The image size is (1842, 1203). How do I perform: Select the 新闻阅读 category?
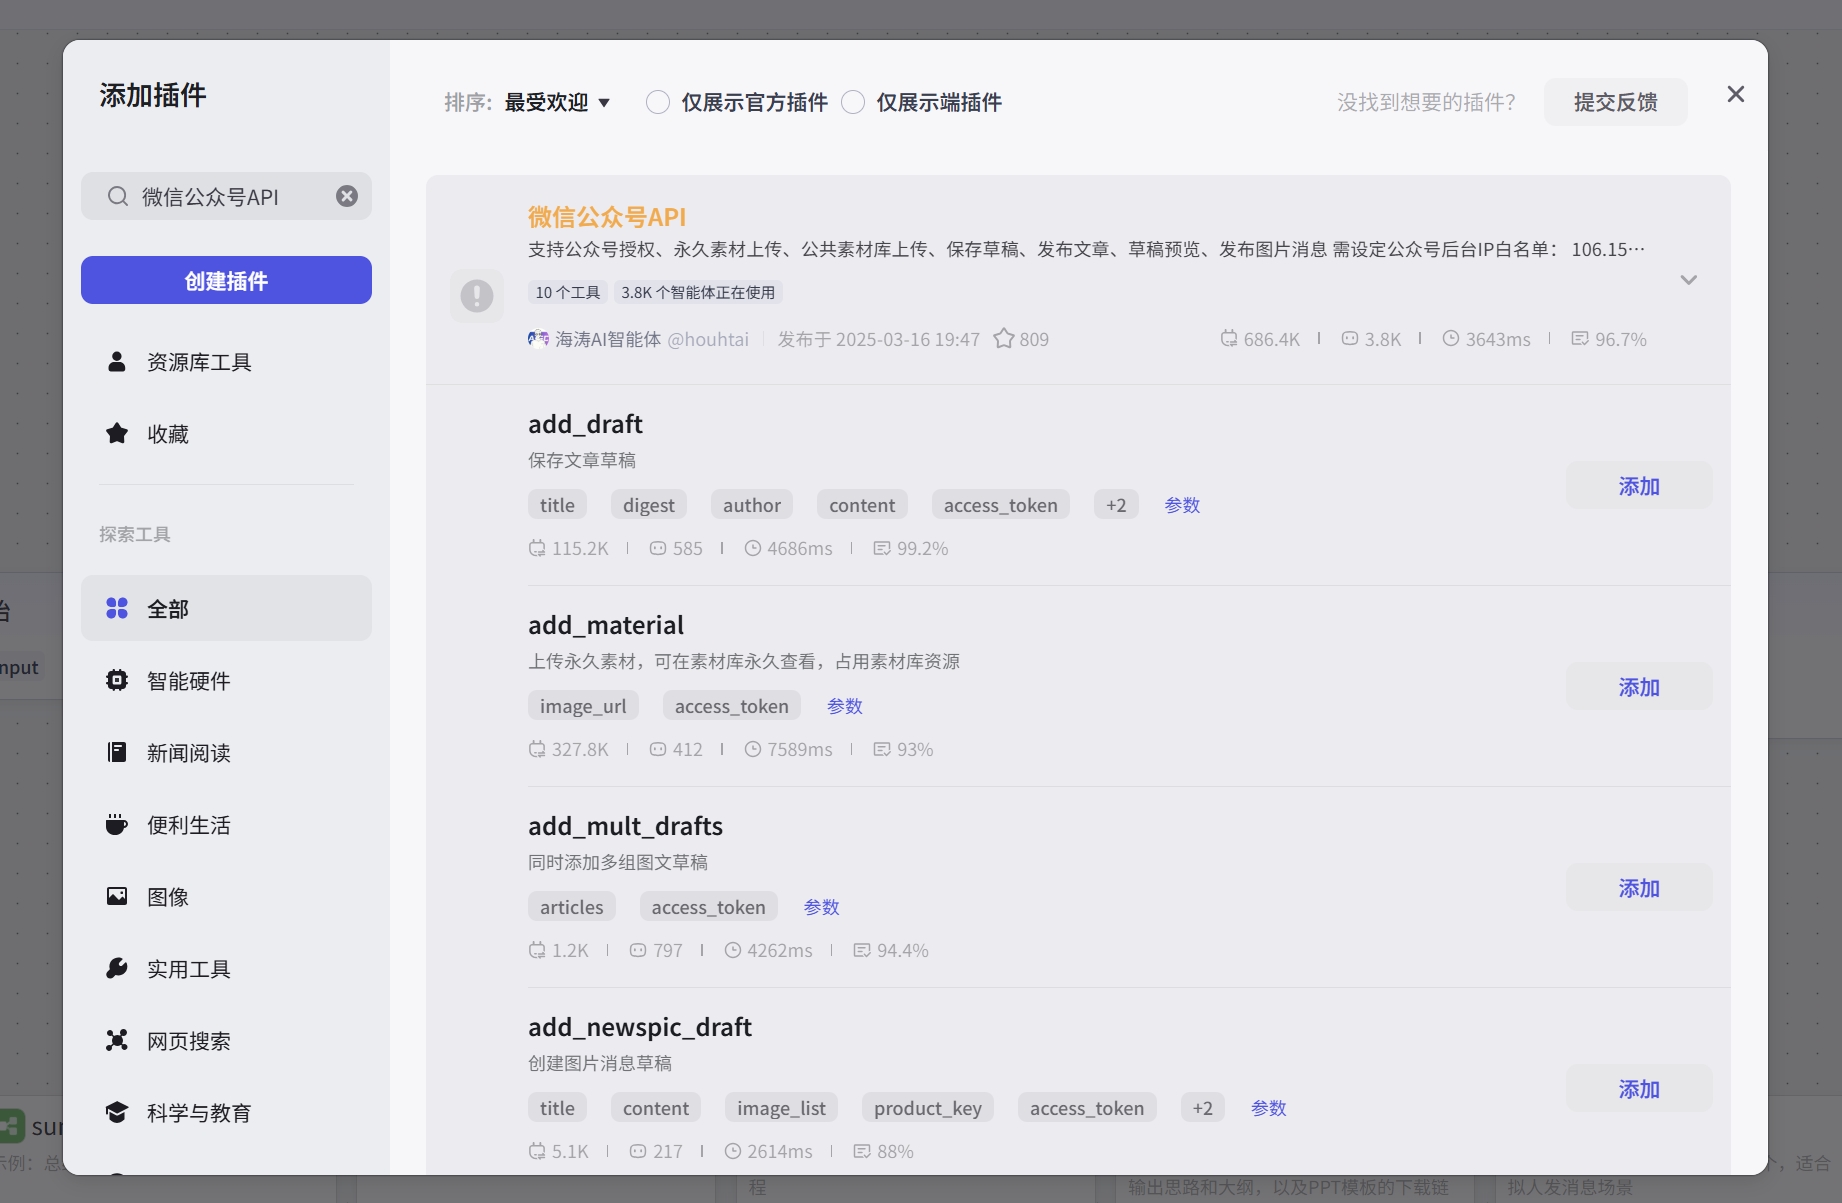[226, 752]
